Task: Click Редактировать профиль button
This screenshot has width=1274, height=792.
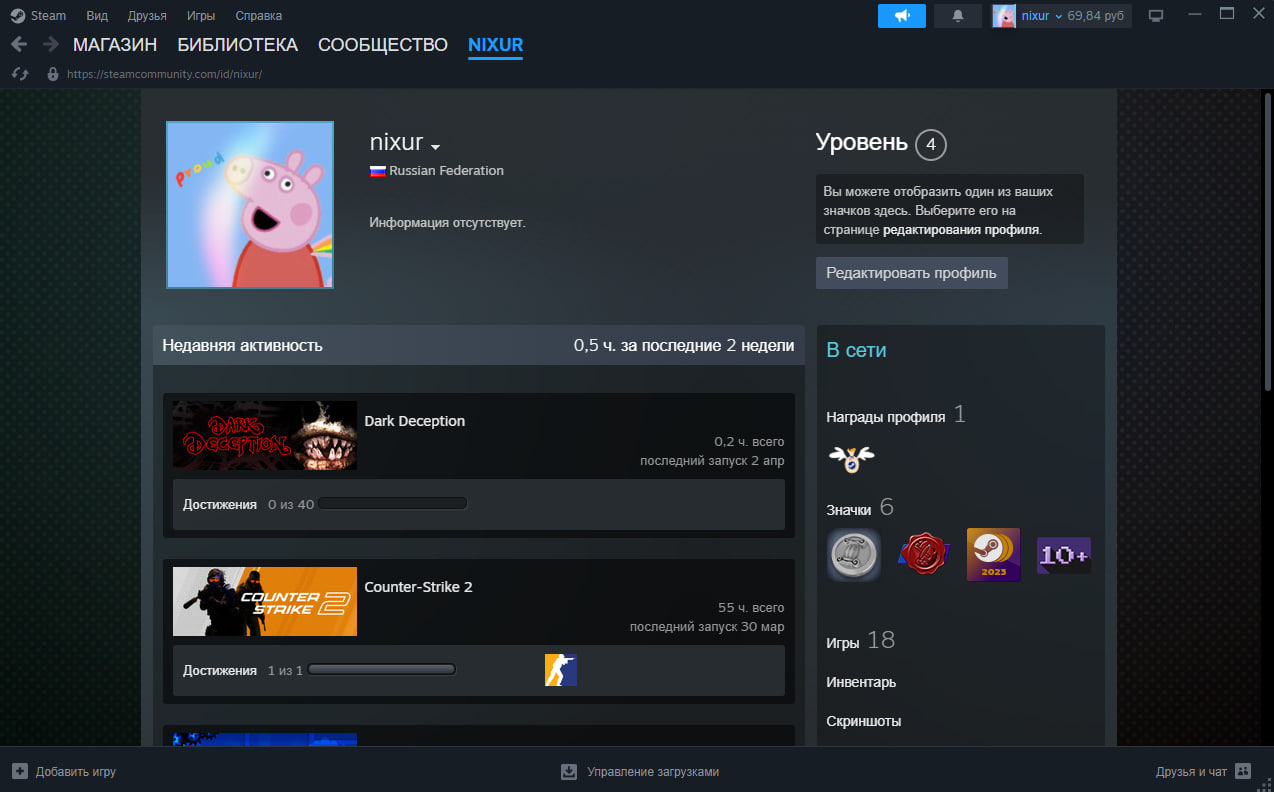Action: (x=912, y=273)
